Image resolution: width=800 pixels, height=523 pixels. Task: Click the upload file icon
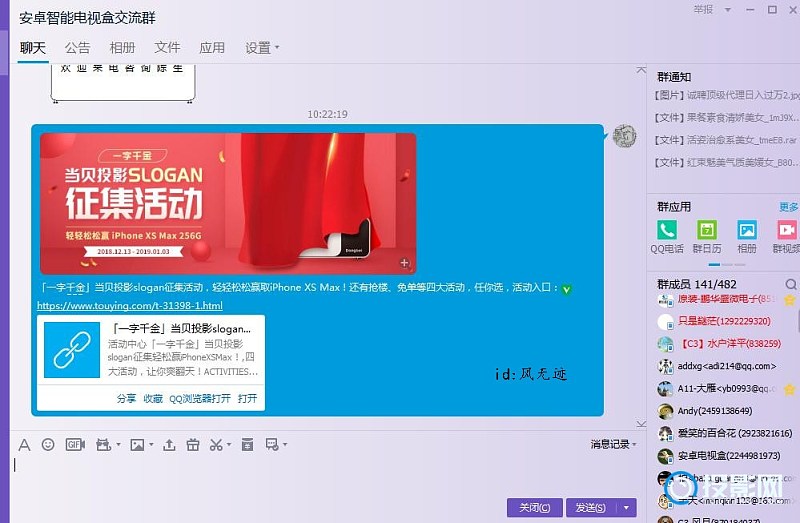(x=169, y=444)
